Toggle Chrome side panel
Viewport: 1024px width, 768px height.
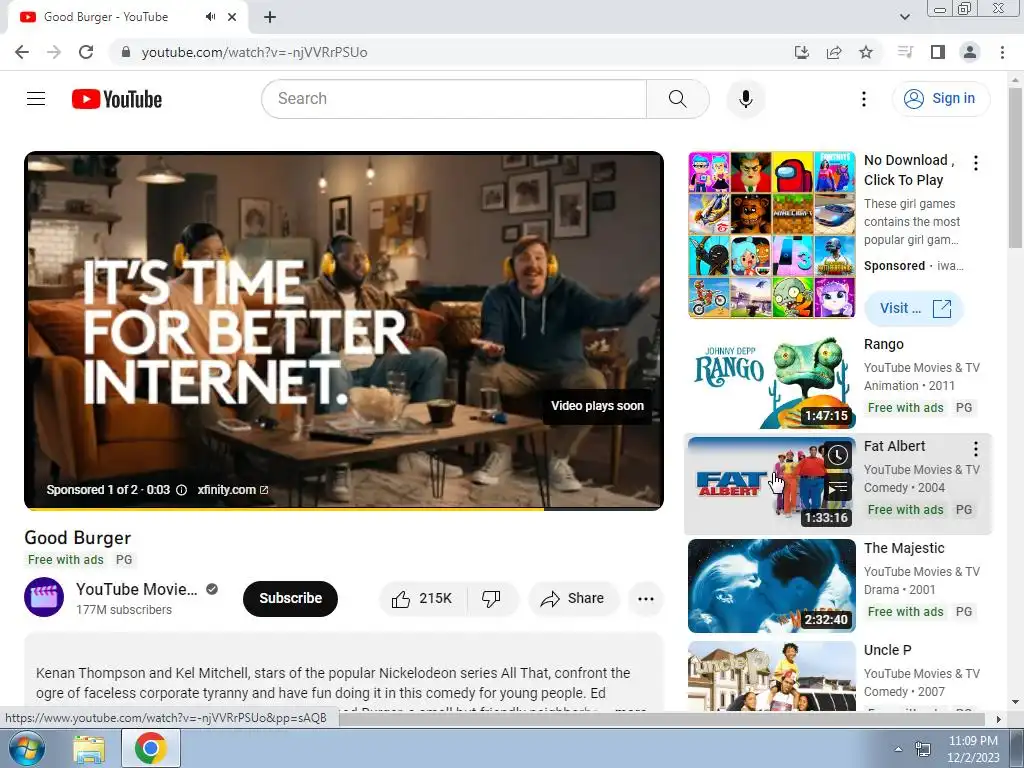point(938,52)
